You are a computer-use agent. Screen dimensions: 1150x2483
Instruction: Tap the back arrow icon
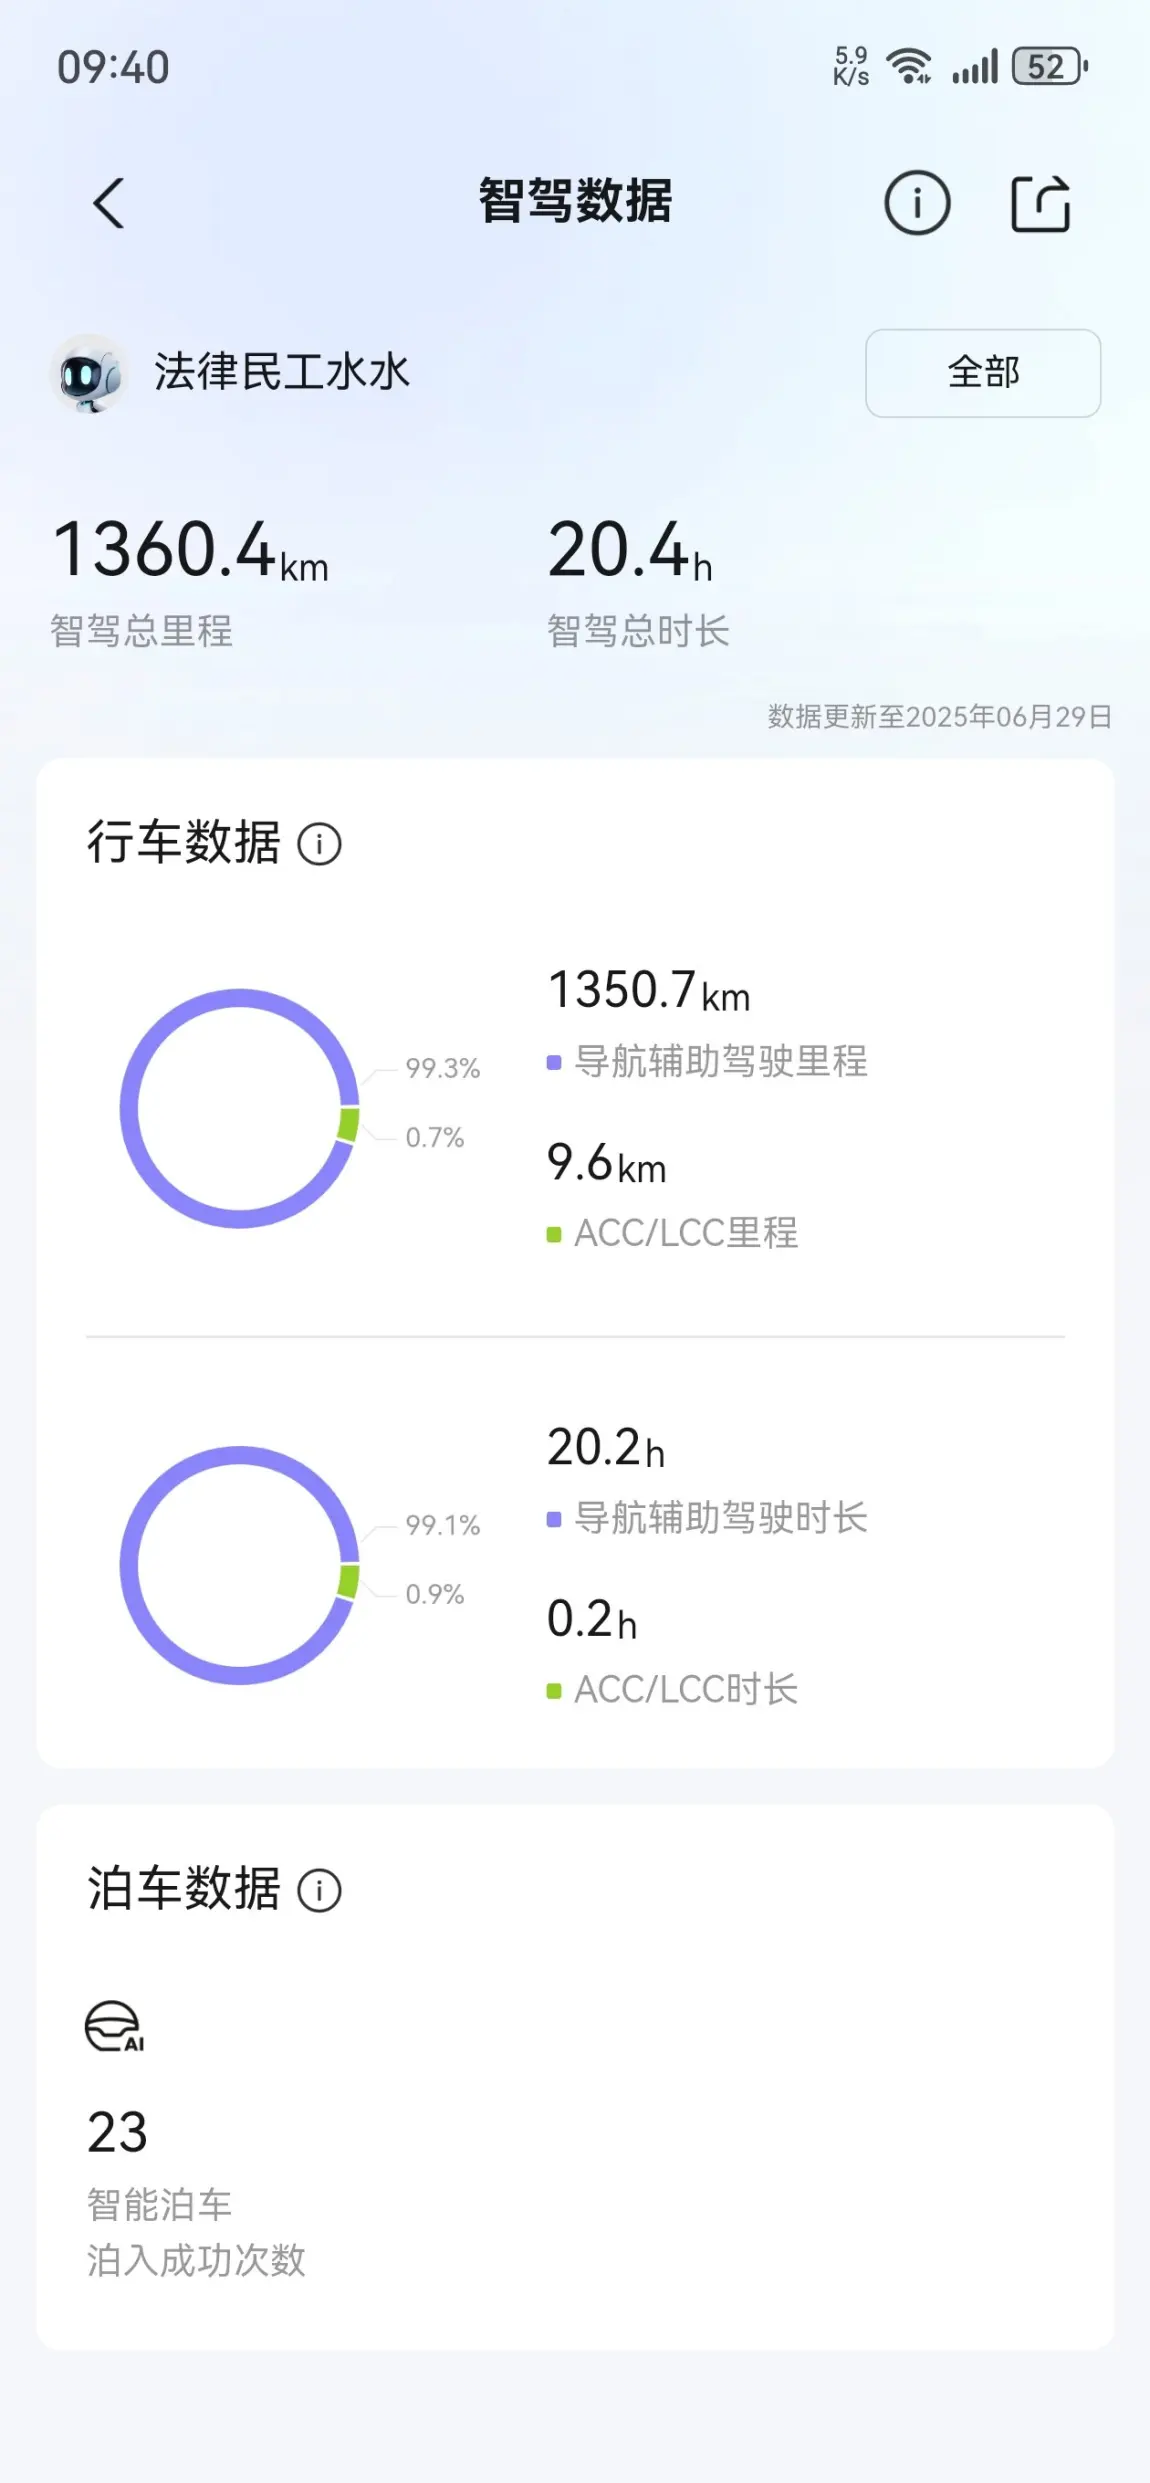[109, 203]
